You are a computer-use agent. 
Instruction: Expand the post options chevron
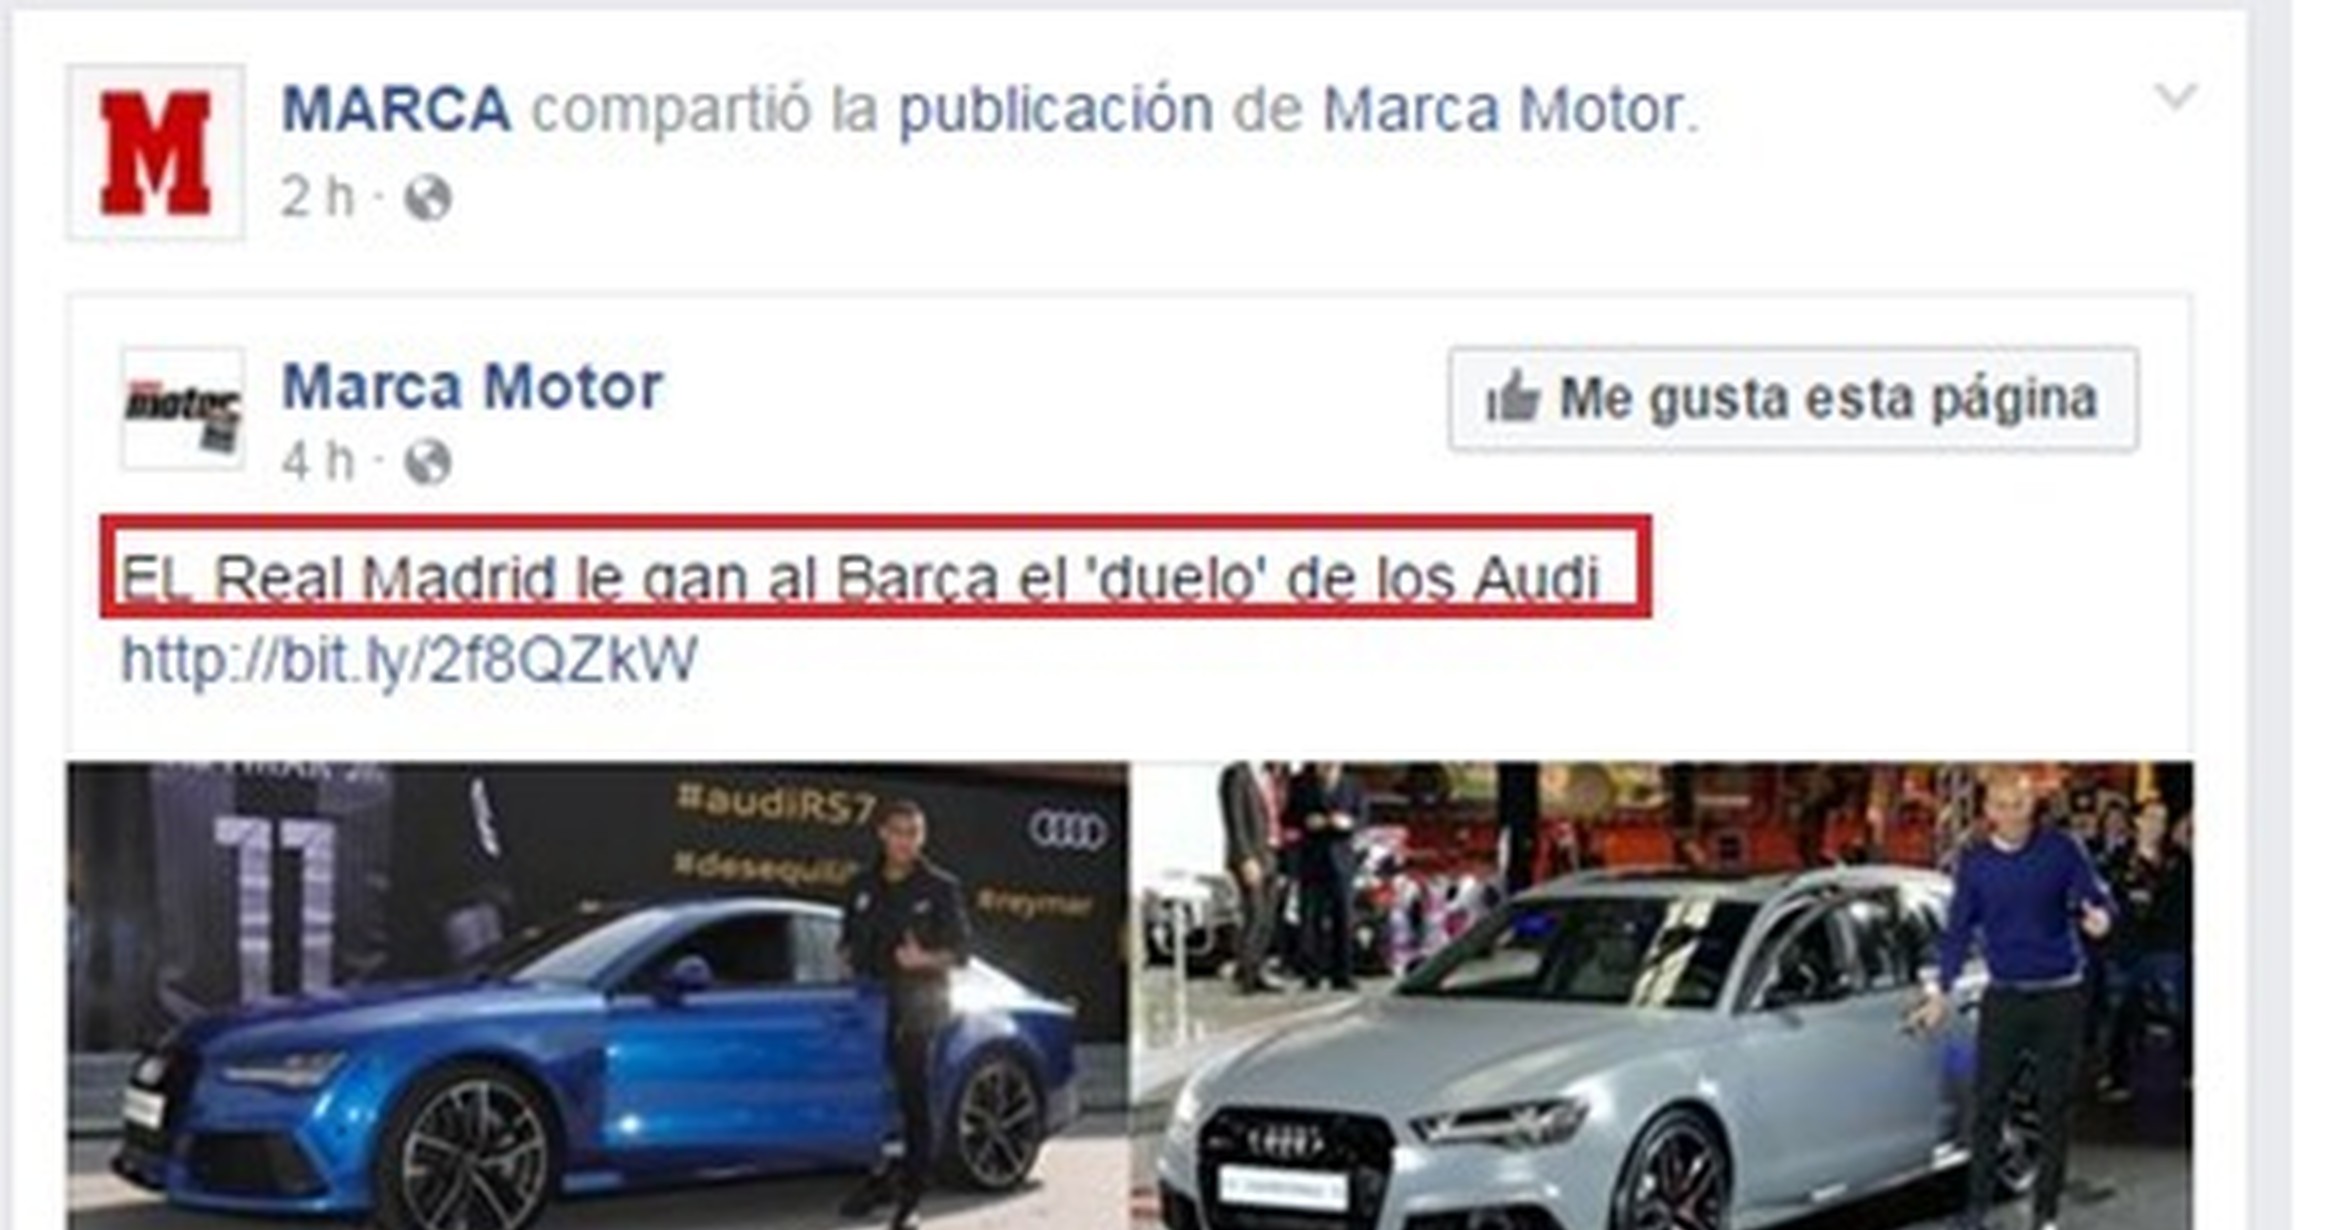point(2175,97)
